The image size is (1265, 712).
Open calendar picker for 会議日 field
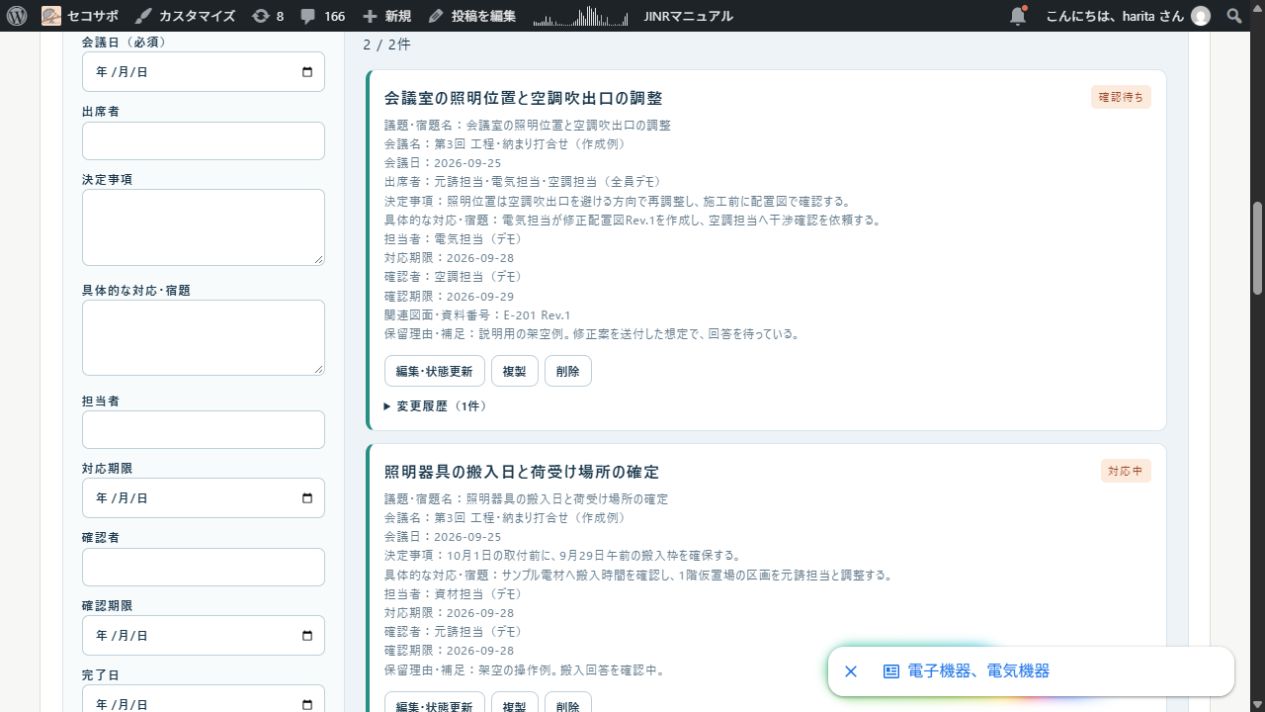(x=307, y=72)
